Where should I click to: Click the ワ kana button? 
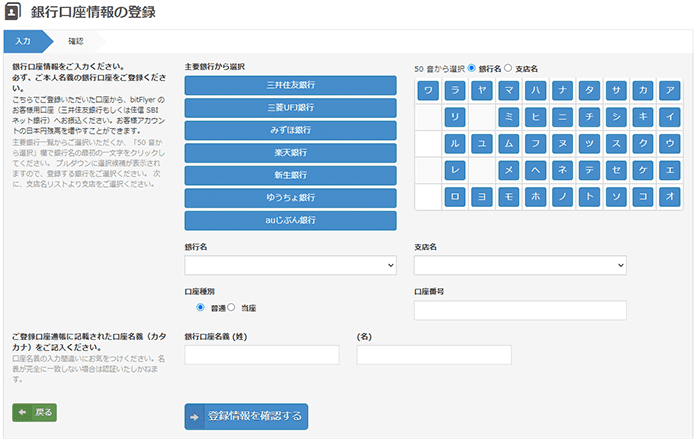[x=428, y=90]
